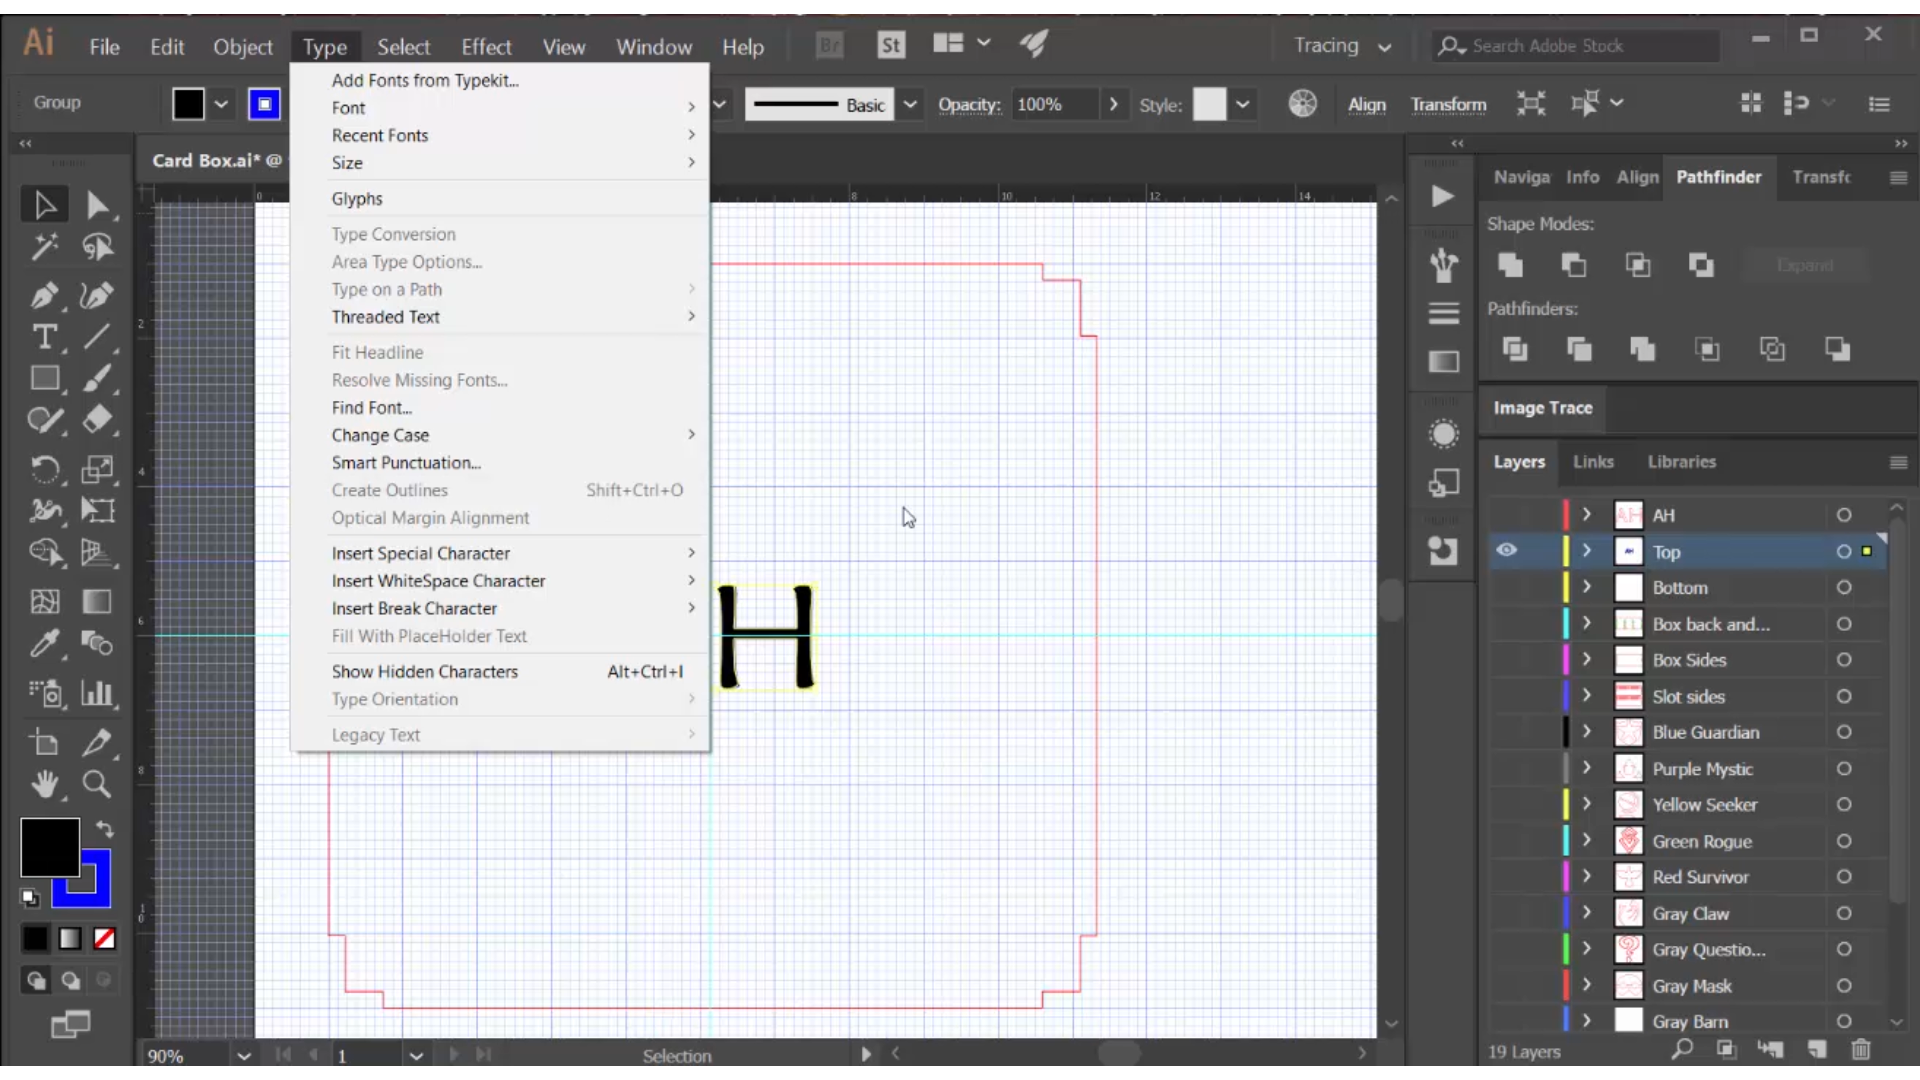Viewport: 1920px width, 1080px height.
Task: Toggle visibility of the AH layer
Action: pyautogui.click(x=1507, y=514)
